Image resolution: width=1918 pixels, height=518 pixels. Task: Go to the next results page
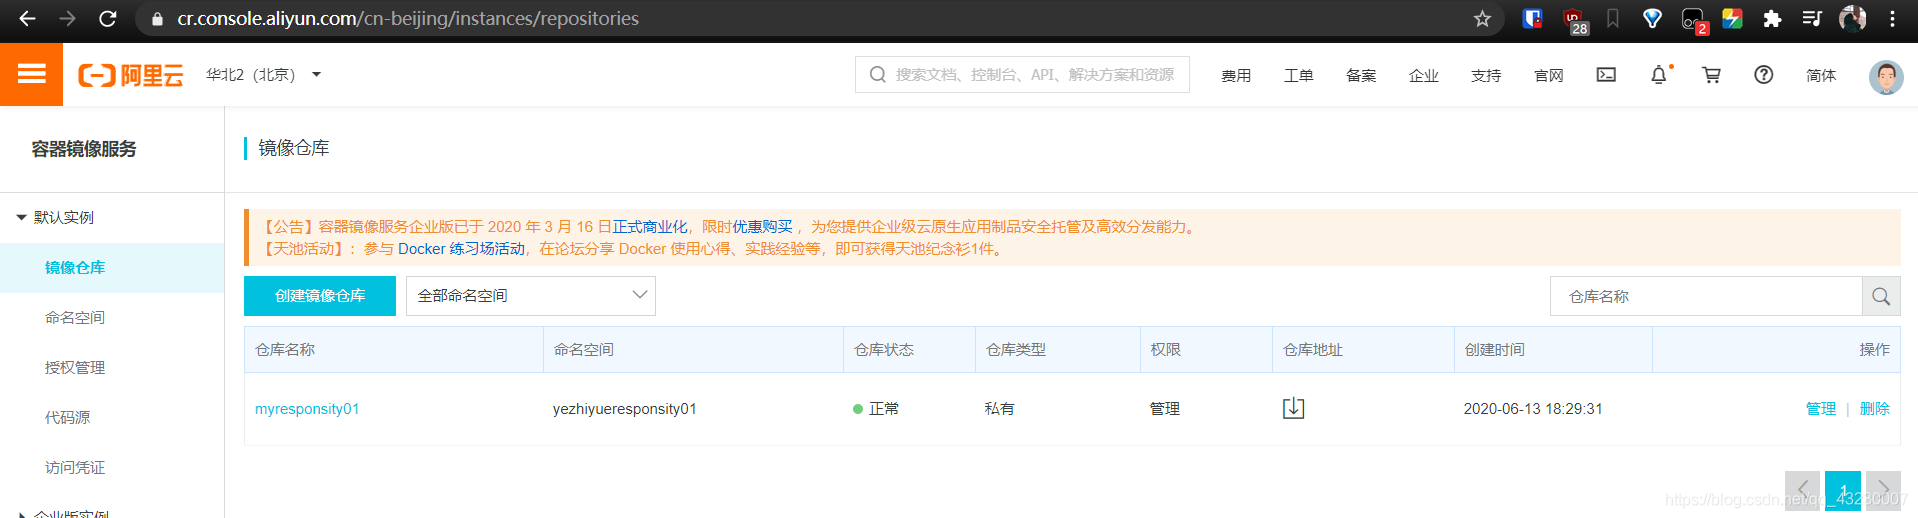[x=1883, y=490]
